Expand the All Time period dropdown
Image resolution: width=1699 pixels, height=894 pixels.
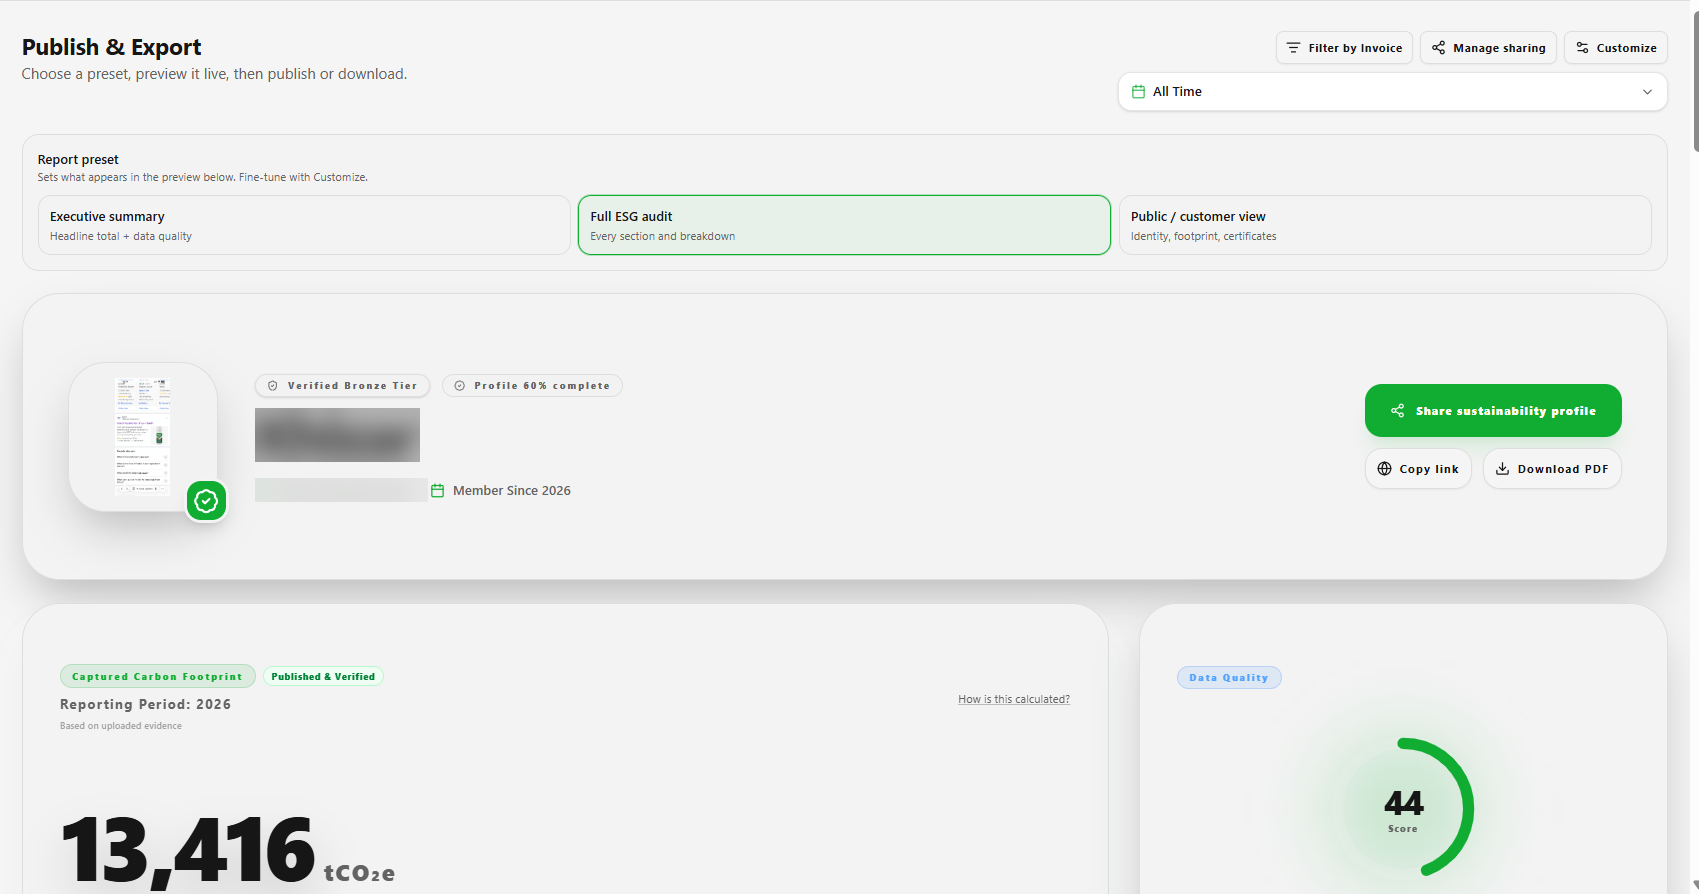coord(1392,92)
